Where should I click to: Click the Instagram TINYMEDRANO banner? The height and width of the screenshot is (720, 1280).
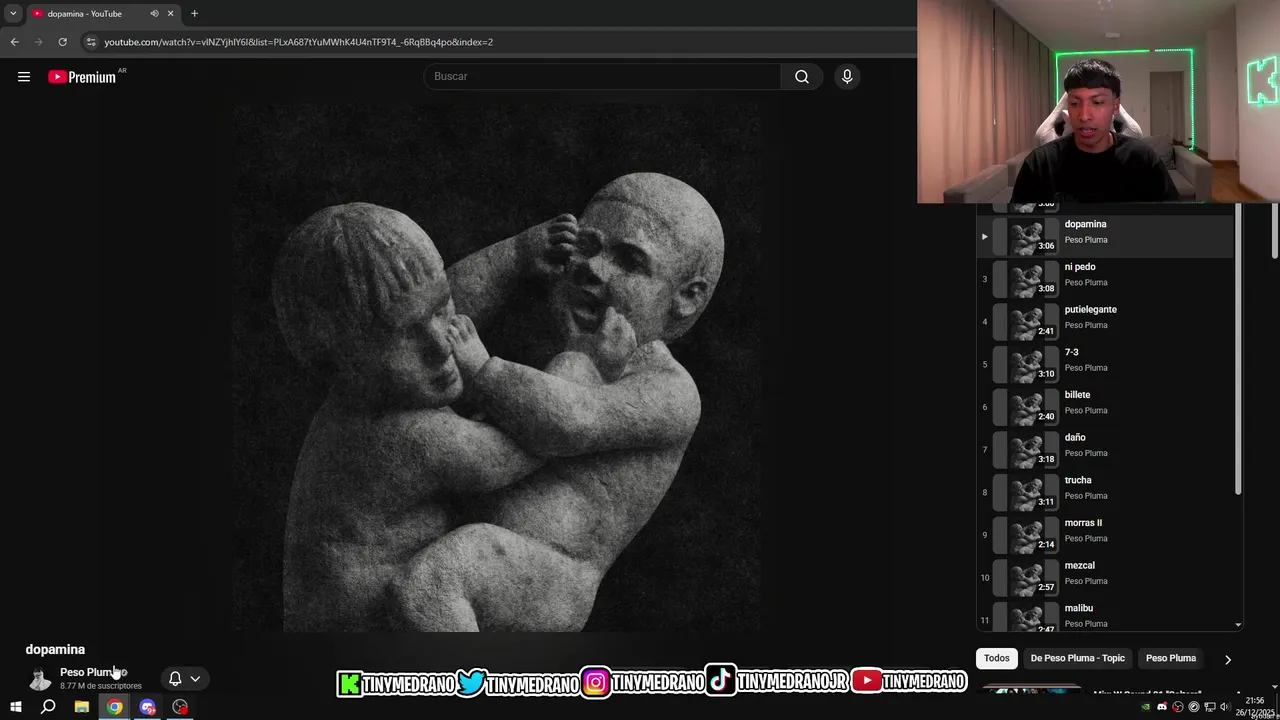pos(643,683)
